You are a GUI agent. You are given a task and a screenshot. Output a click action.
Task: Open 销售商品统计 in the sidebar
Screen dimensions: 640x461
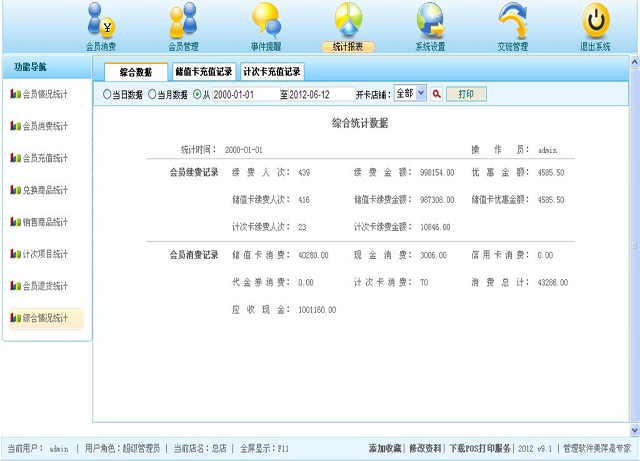coord(45,222)
